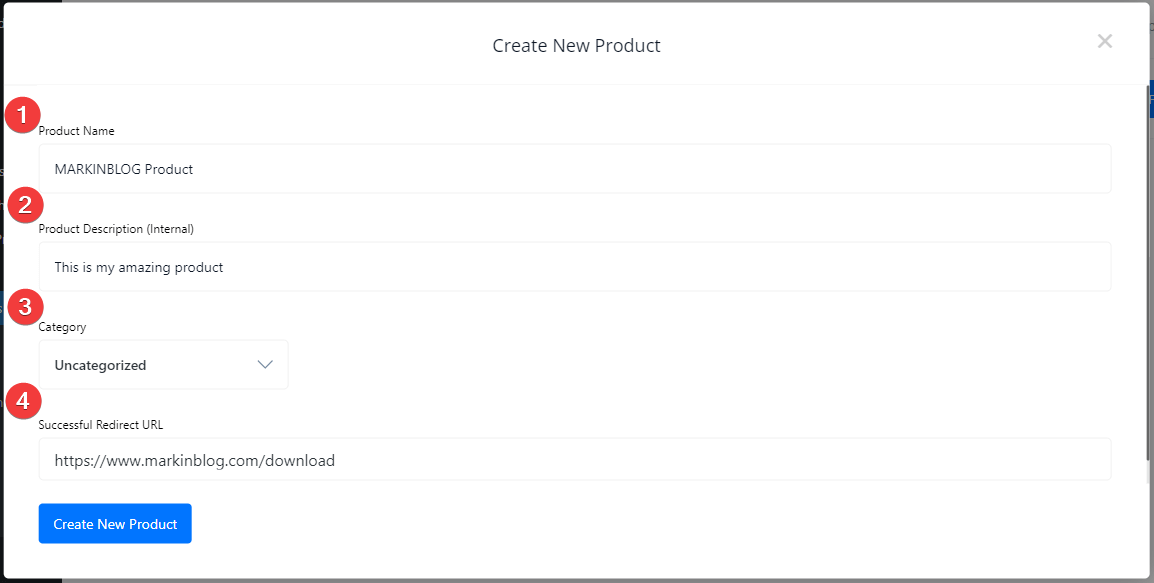Click the X to close the dialog
1154x583 pixels.
pos(1104,41)
